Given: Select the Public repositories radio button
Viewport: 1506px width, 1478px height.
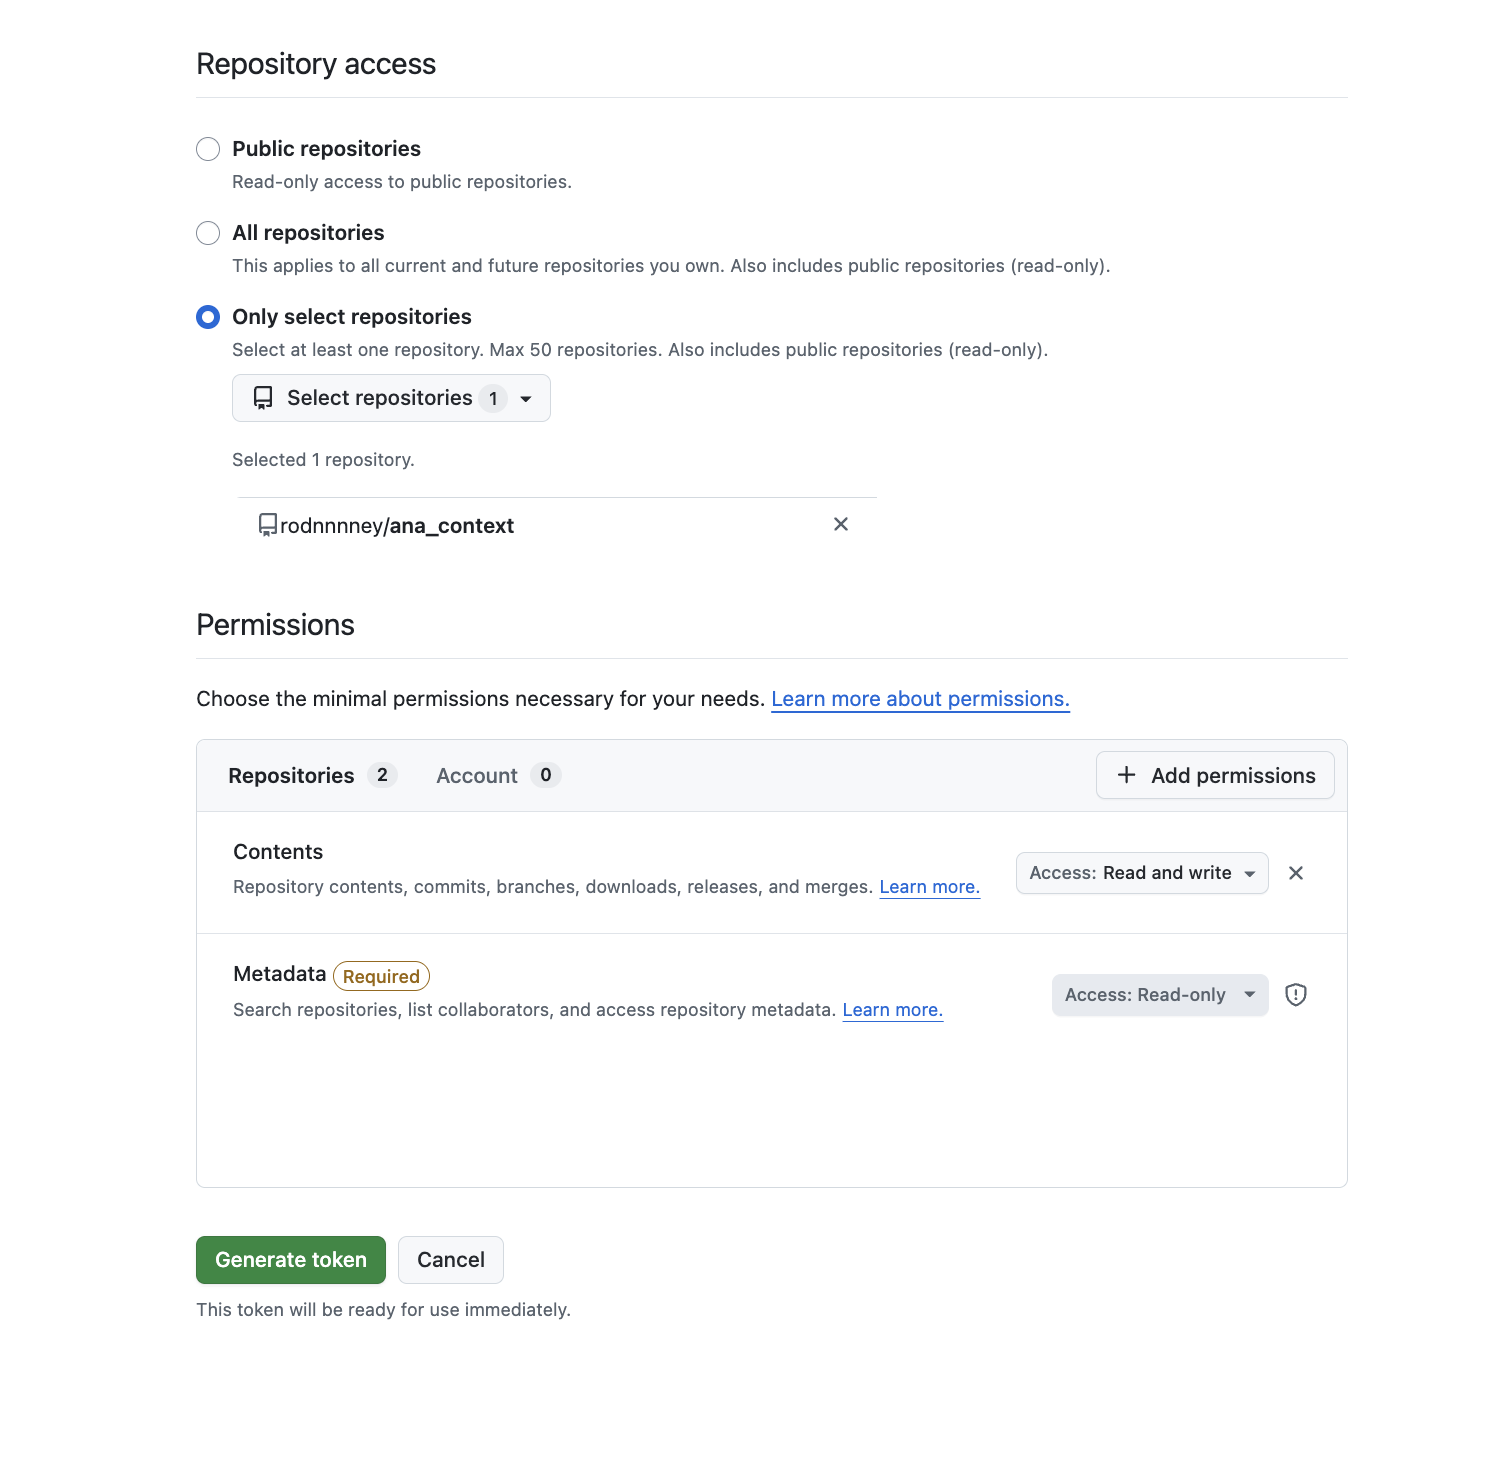Looking at the screenshot, I should [207, 148].
